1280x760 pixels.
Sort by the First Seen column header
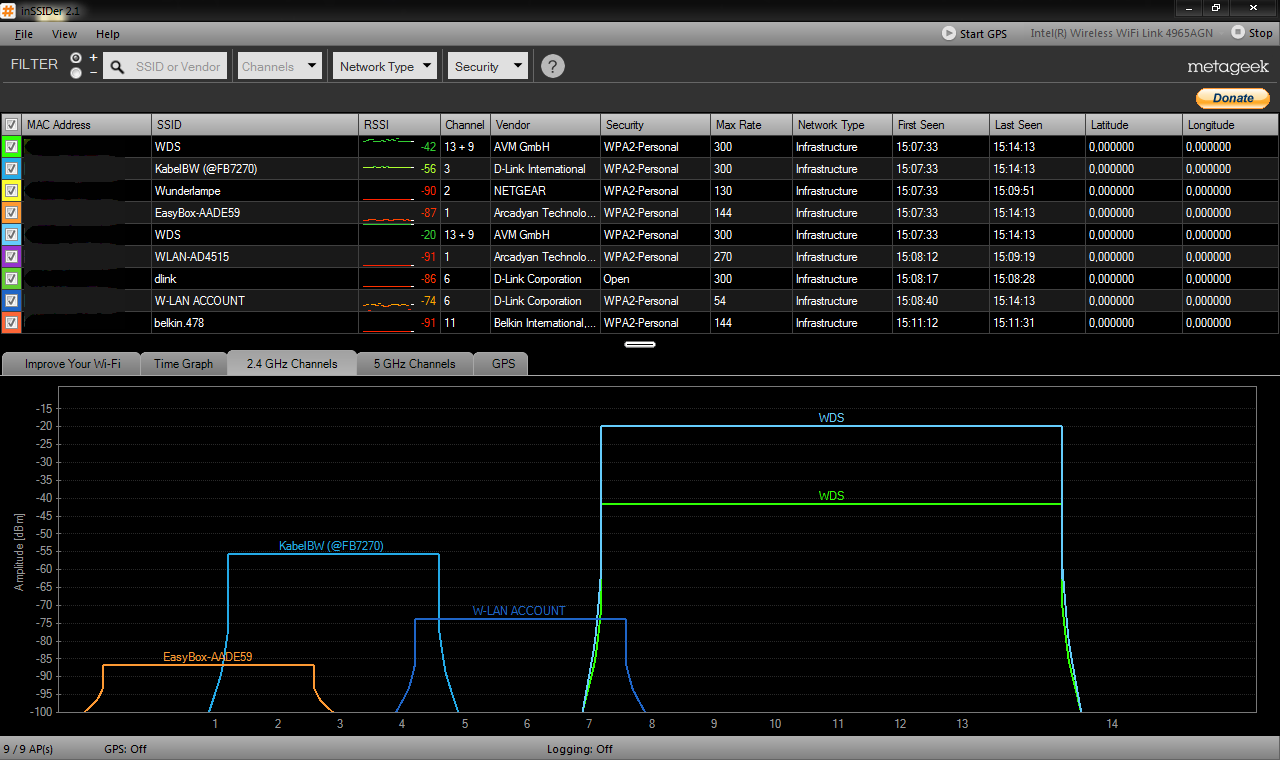[940, 125]
